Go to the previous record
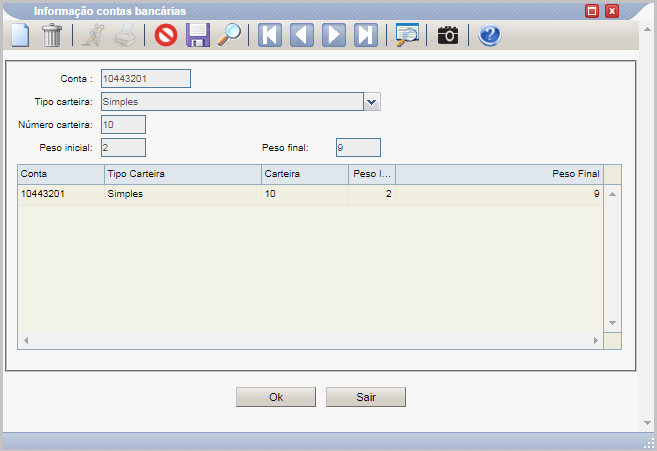Image resolution: width=657 pixels, height=451 pixels. click(302, 35)
